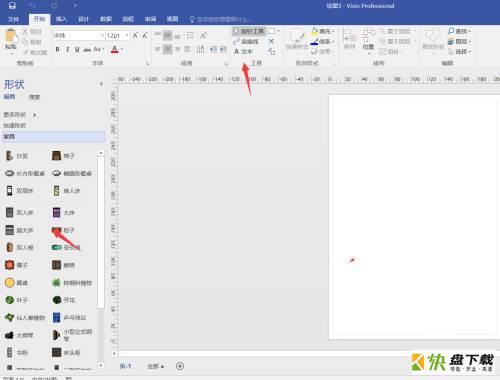Open the shape tool dropdown arrow
The image size is (500, 380).
[x=278, y=31]
